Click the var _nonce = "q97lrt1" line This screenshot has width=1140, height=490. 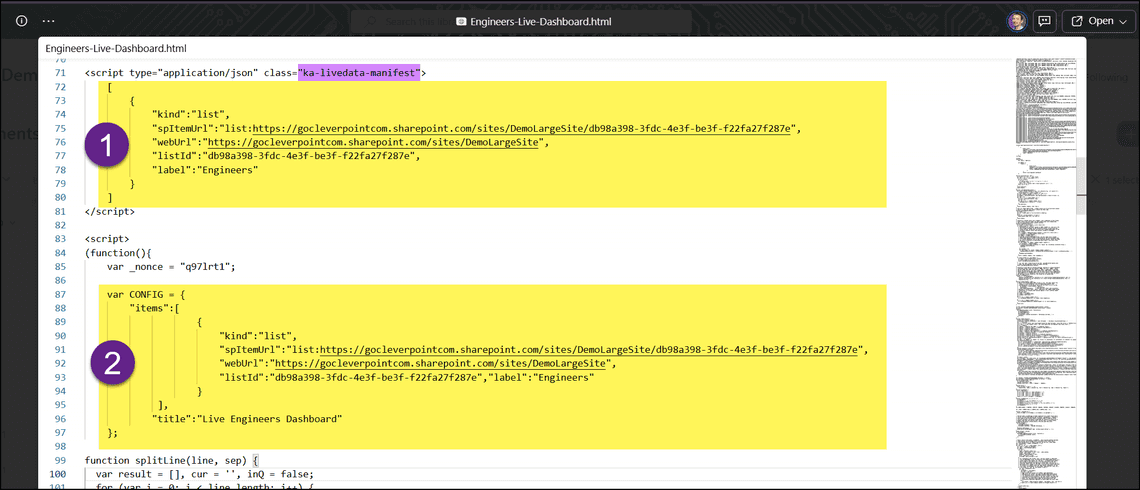click(172, 267)
